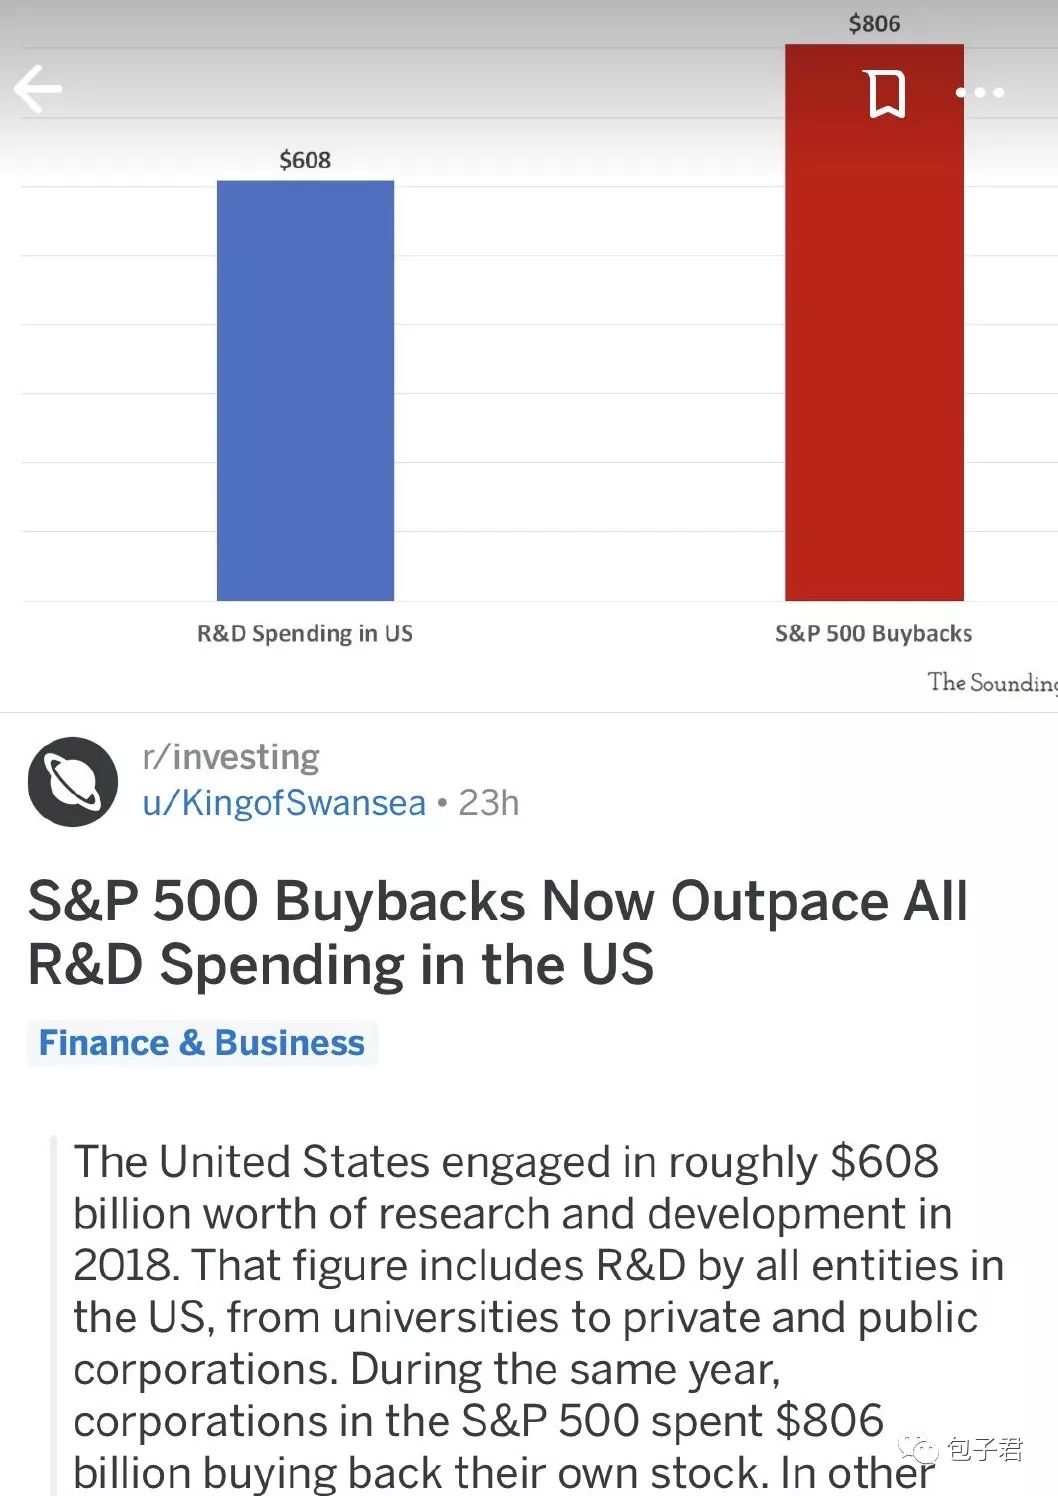This screenshot has width=1058, height=1496.
Task: Click the red S&P 500 Buybacks bar
Action: pos(874,322)
